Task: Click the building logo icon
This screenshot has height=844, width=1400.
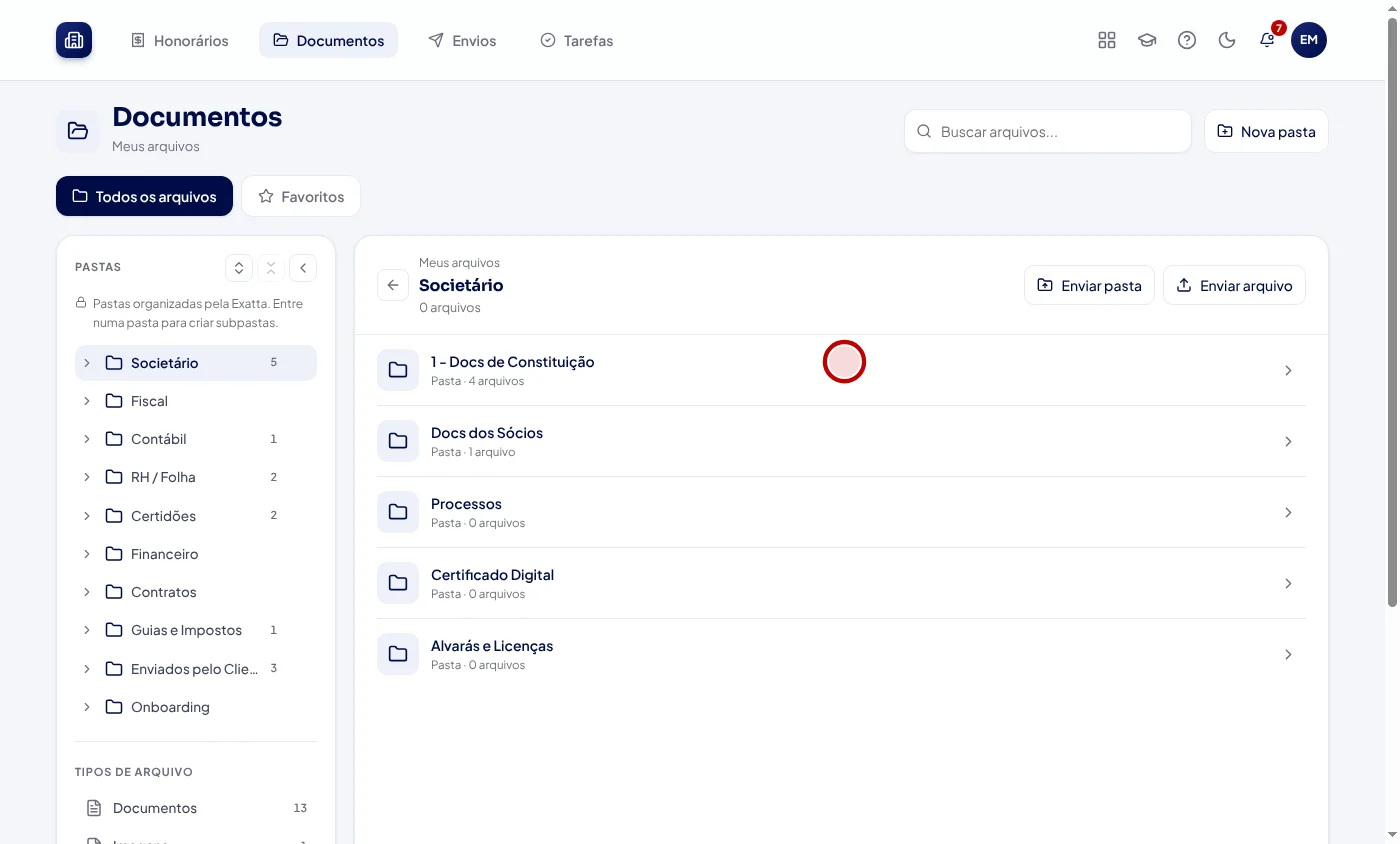Action: coord(74,40)
